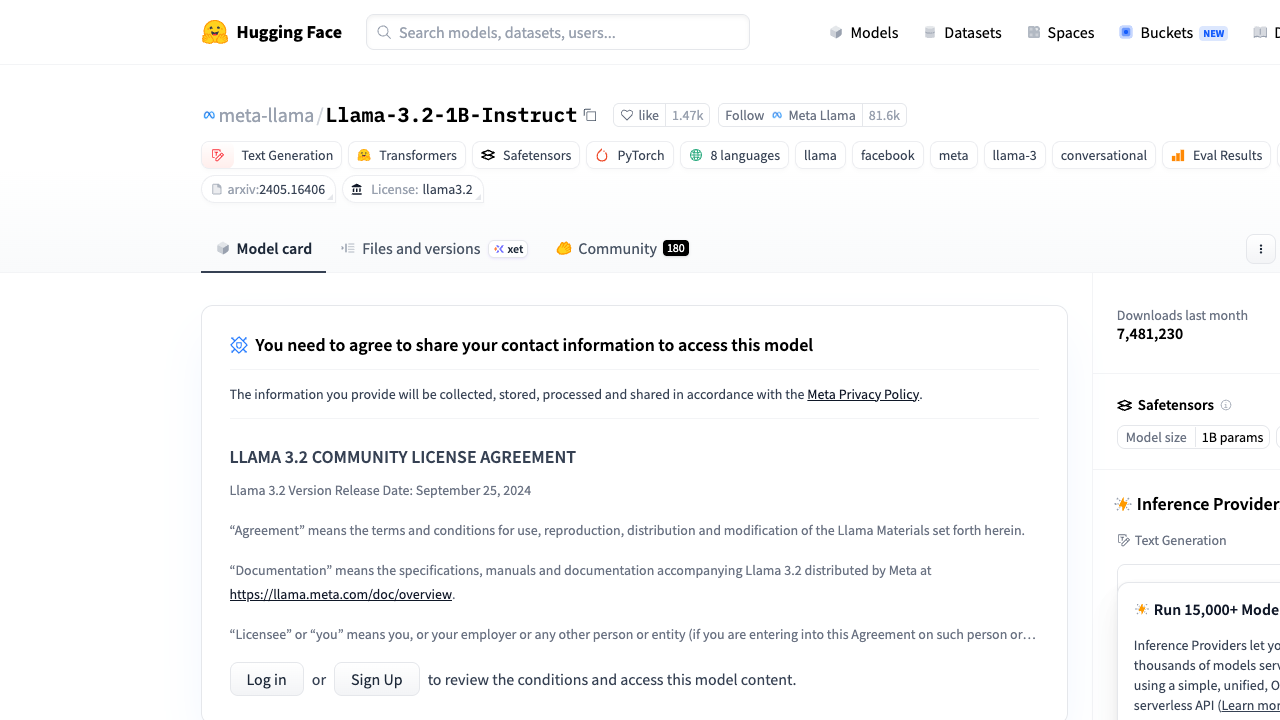
Task: Click the LLAMA 3.2 COMMUNITY LICENSE AGREEMENT heading
Action: 403,457
